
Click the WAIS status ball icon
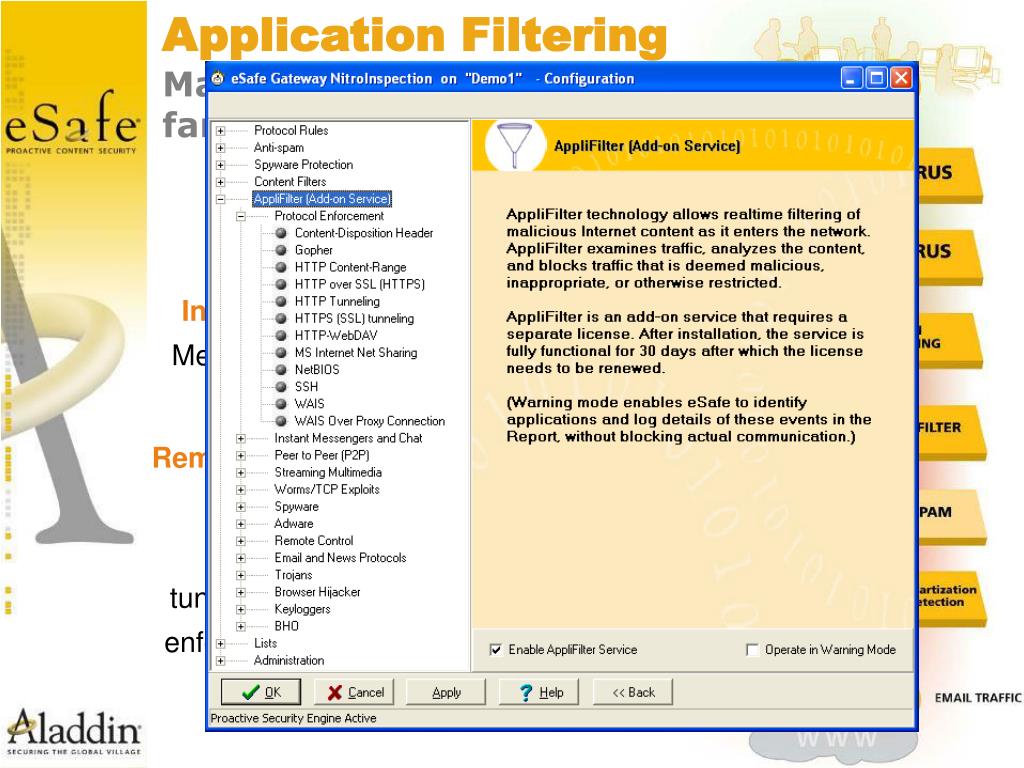[x=281, y=404]
